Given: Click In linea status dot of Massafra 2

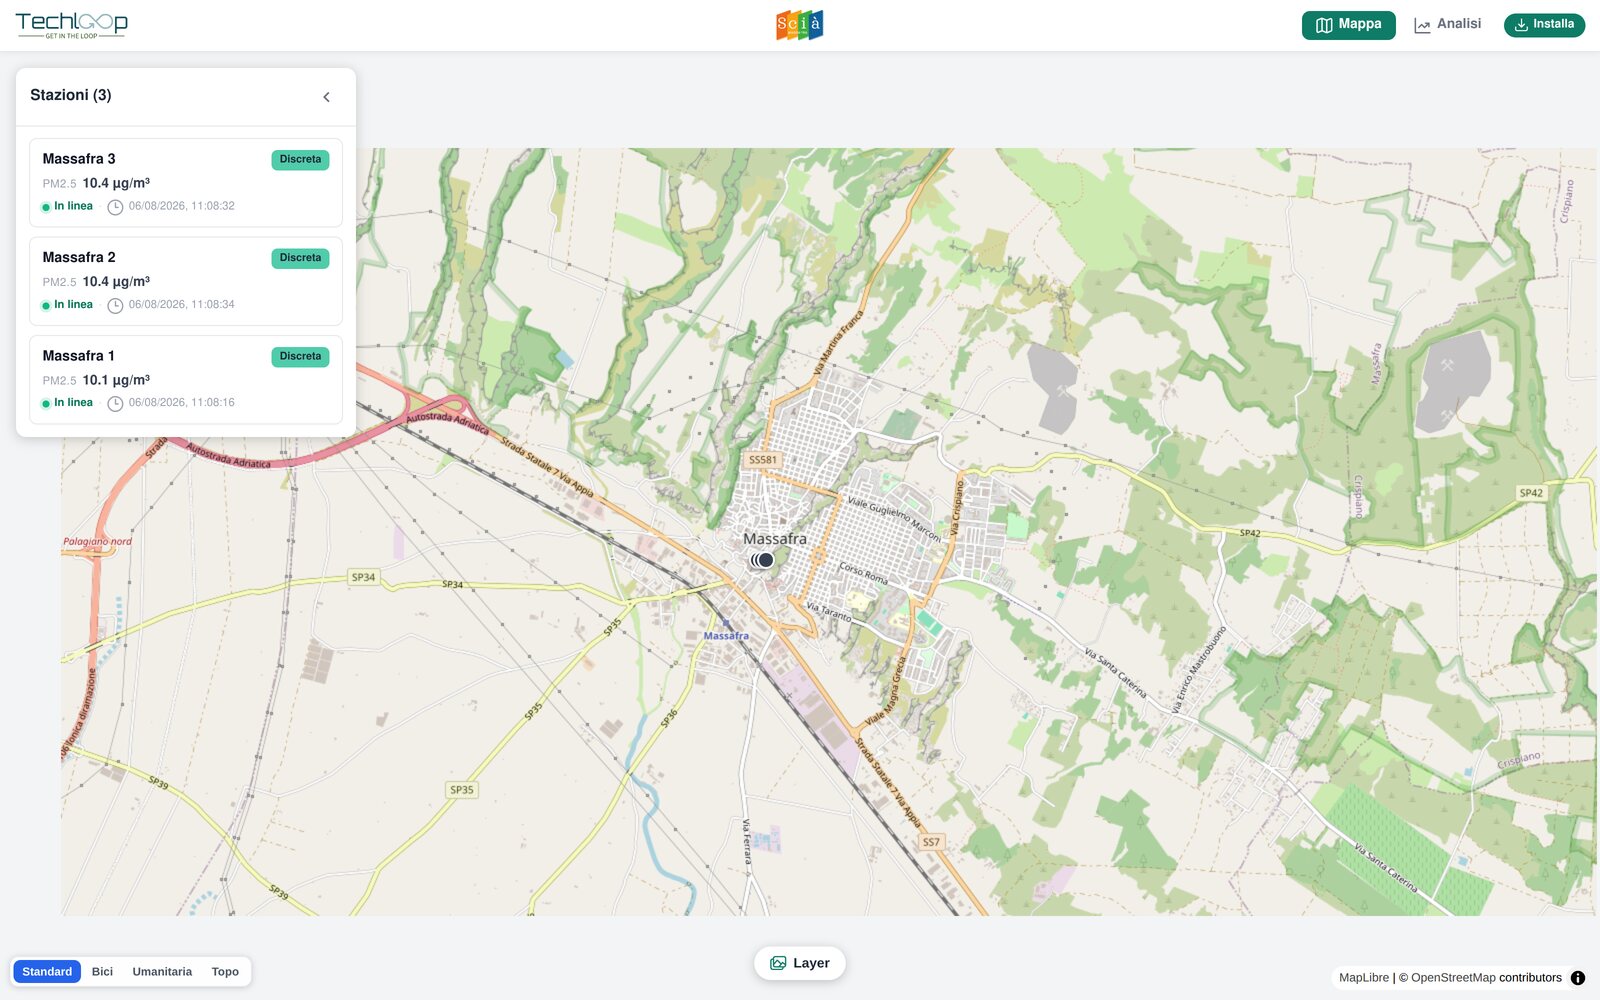Looking at the screenshot, I should click(46, 305).
